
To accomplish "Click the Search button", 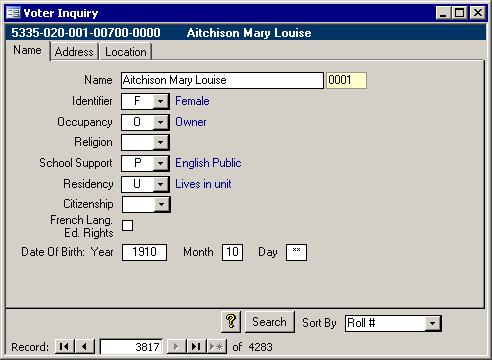I will click(x=269, y=322).
